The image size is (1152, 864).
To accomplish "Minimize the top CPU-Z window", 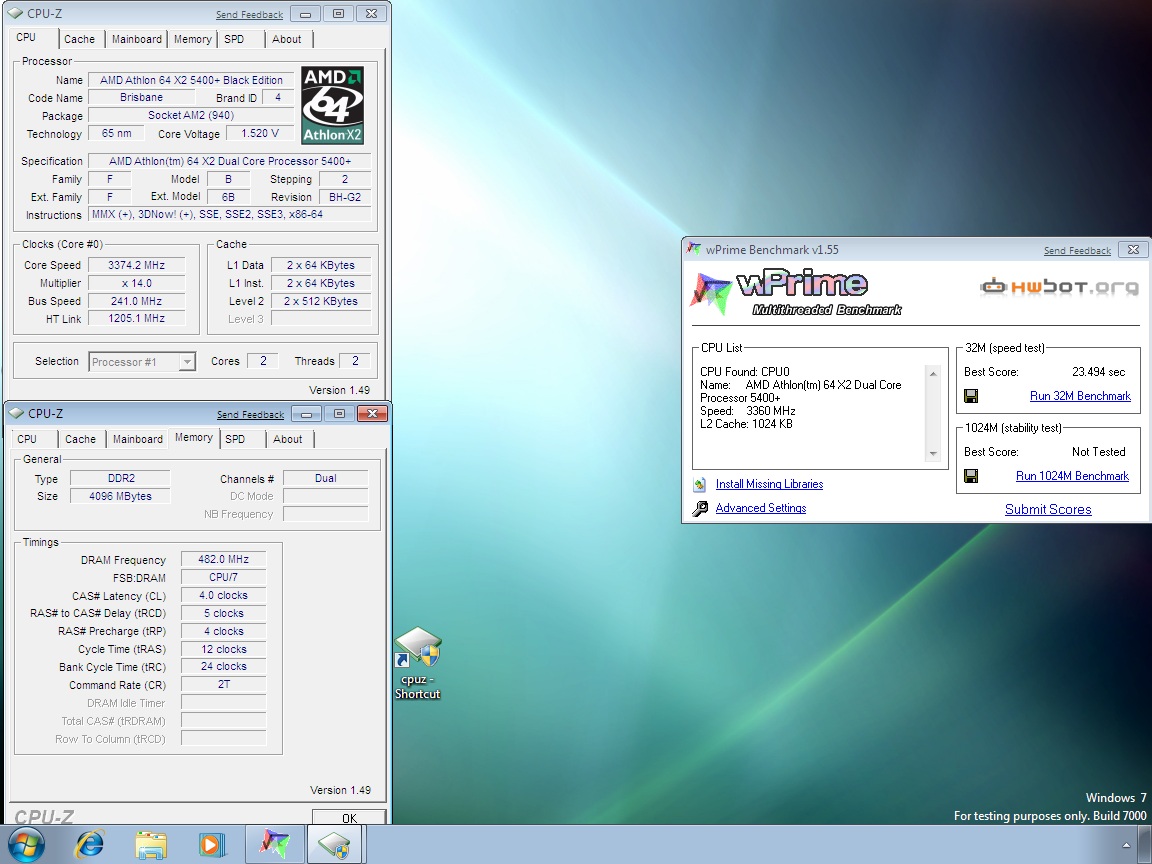I will click(305, 14).
